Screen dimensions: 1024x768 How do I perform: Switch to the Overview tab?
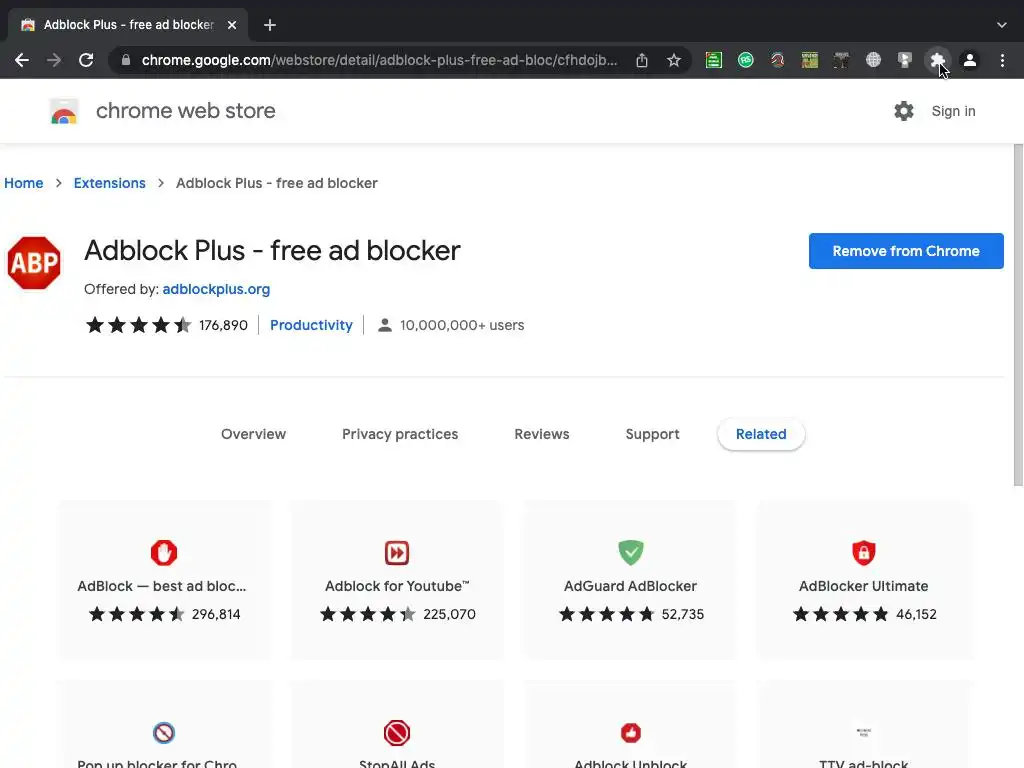253,434
